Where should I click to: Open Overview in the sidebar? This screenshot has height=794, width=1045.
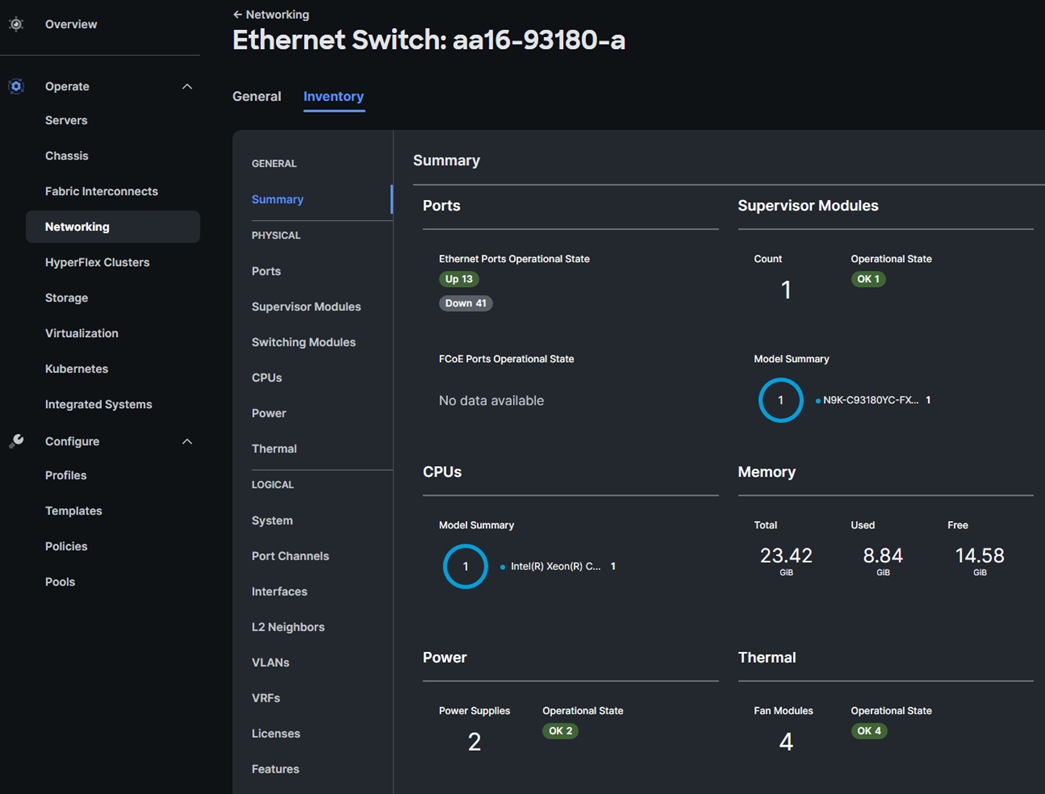(x=71, y=24)
